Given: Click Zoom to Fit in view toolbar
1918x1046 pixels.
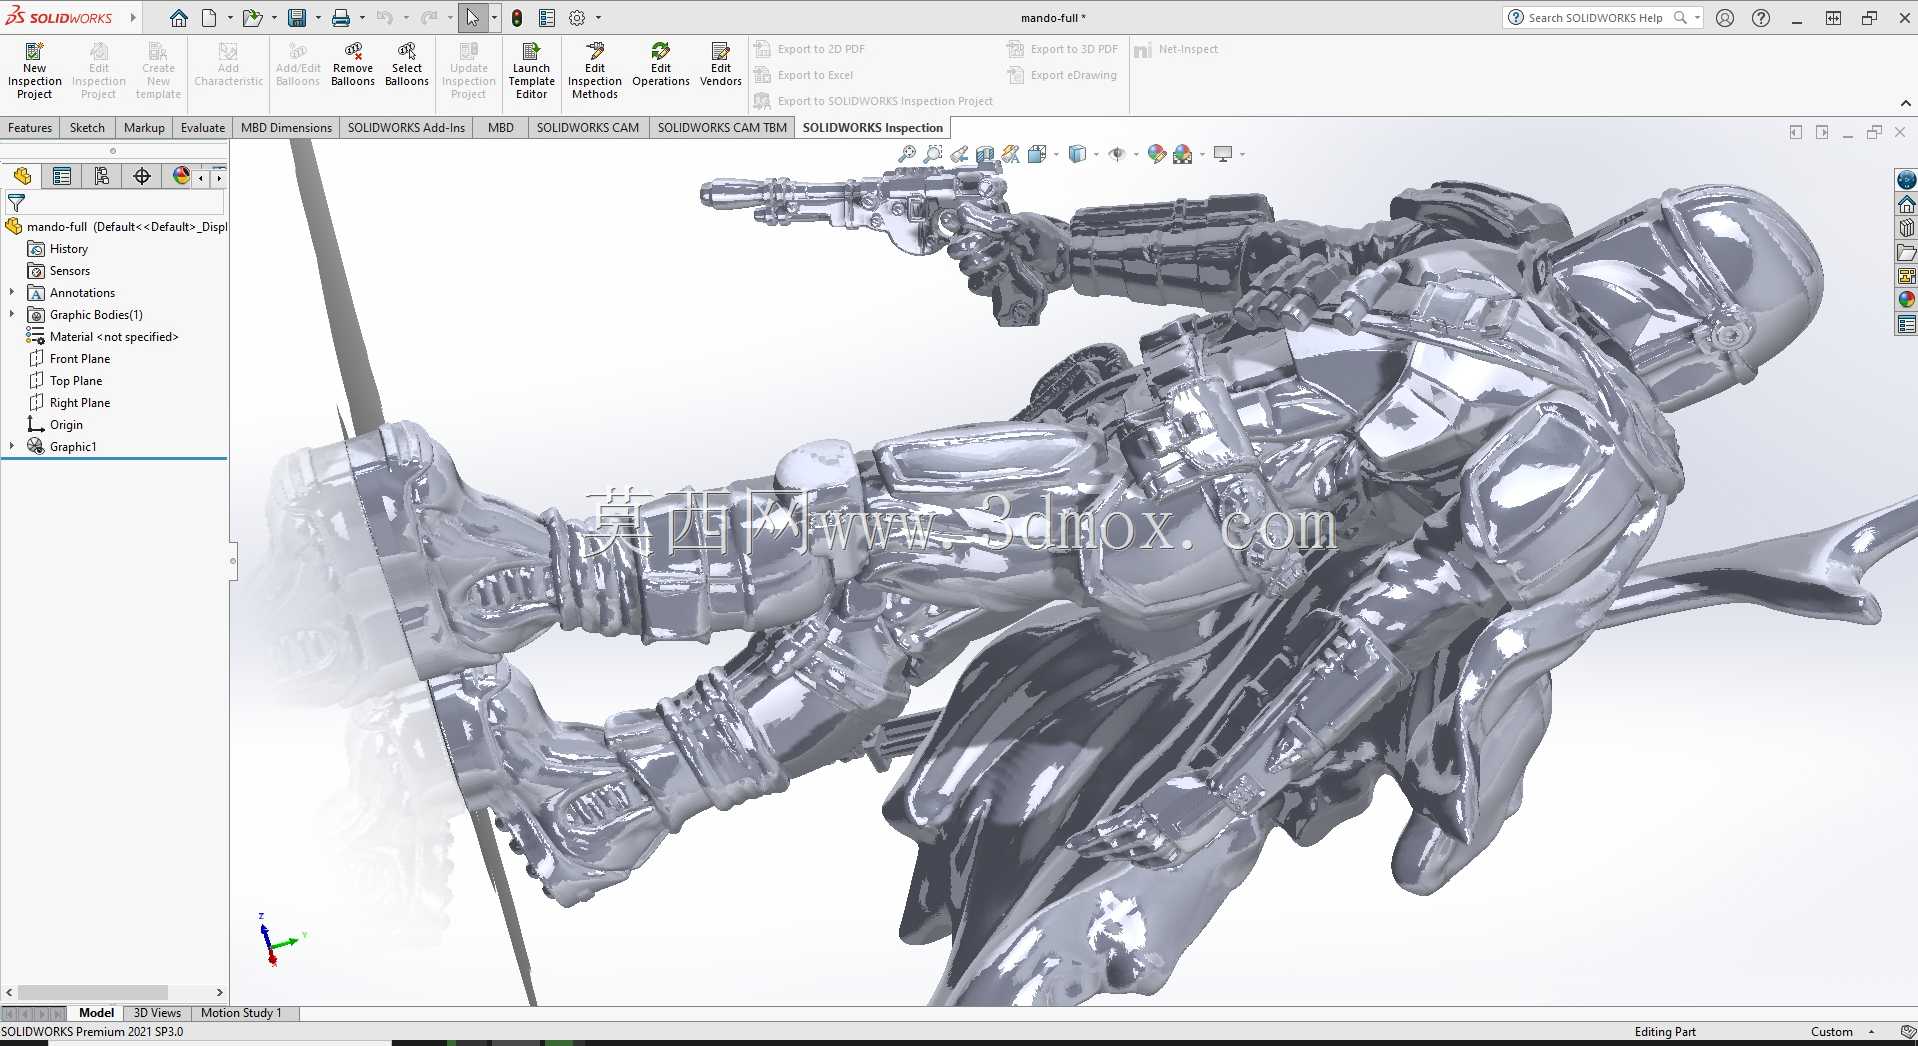Looking at the screenshot, I should tap(907, 154).
